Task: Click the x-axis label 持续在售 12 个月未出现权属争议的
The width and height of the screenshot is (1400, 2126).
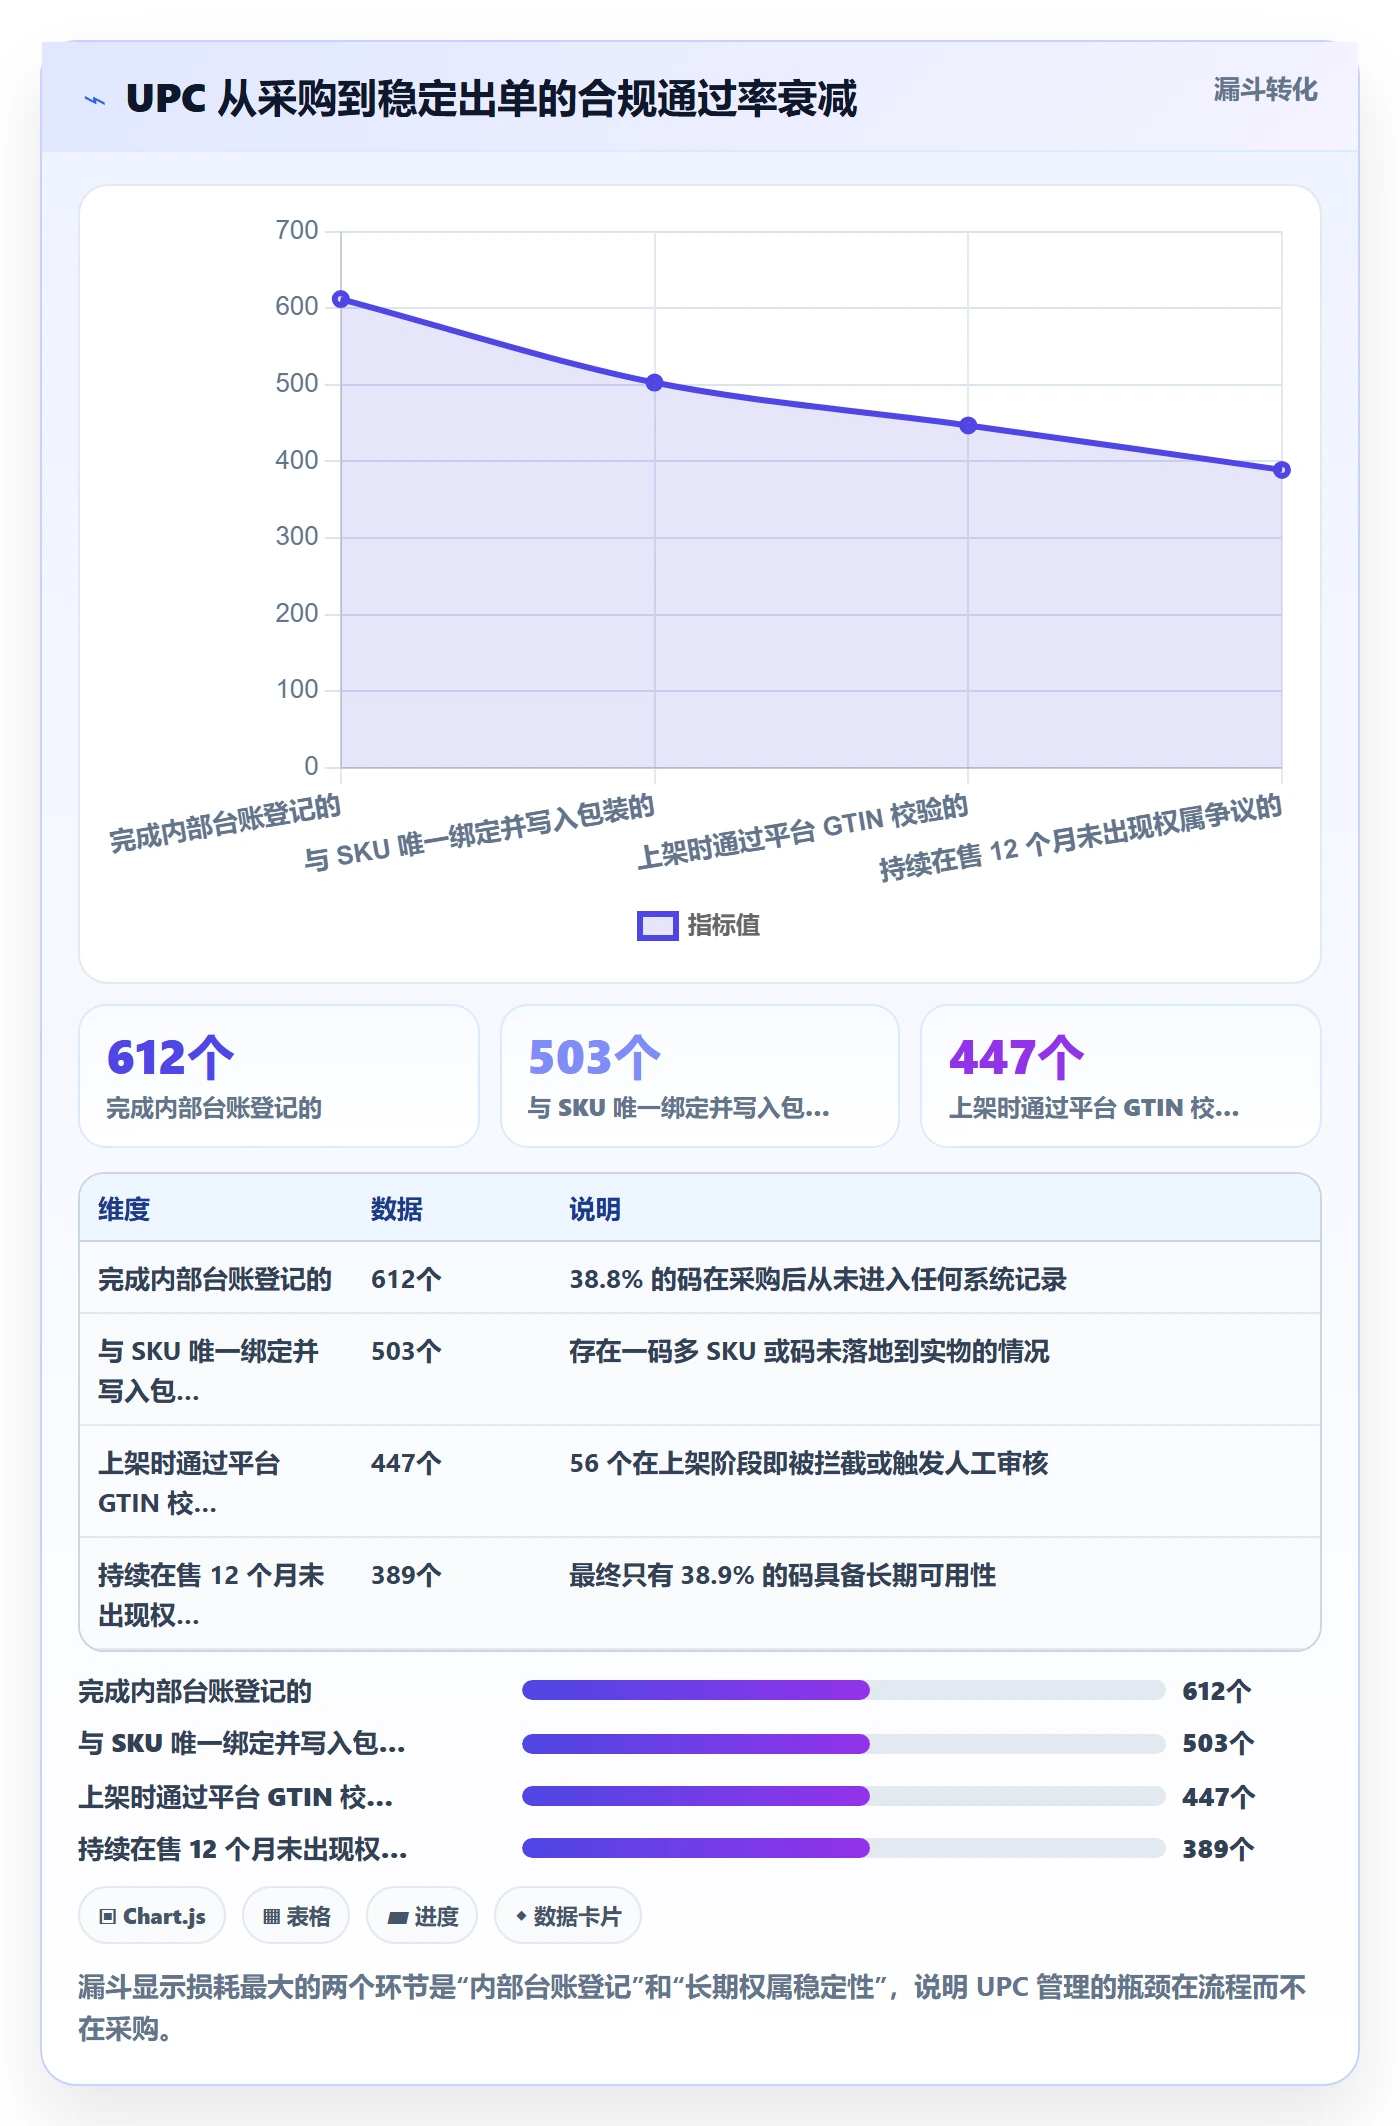Action: point(1080,837)
